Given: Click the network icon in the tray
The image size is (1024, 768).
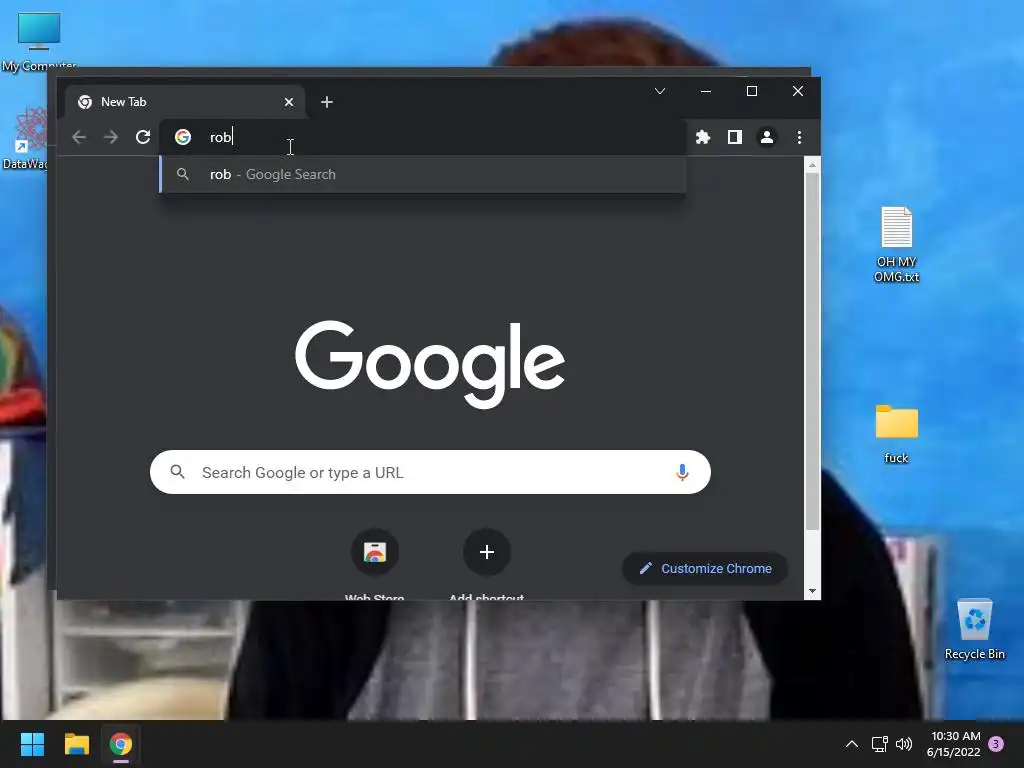Looking at the screenshot, I should point(879,744).
